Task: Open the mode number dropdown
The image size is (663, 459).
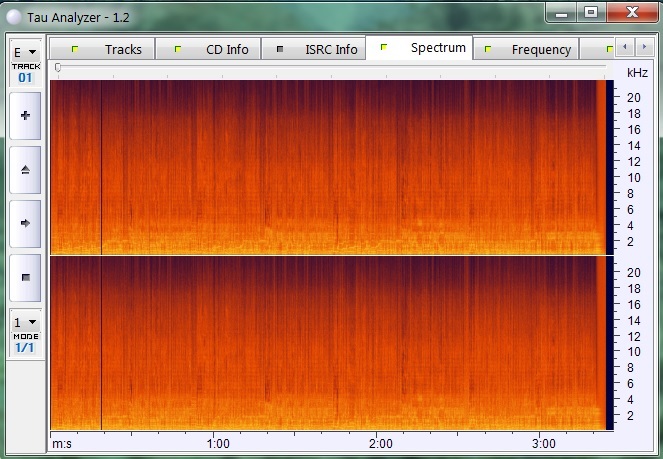Action: pos(25,322)
